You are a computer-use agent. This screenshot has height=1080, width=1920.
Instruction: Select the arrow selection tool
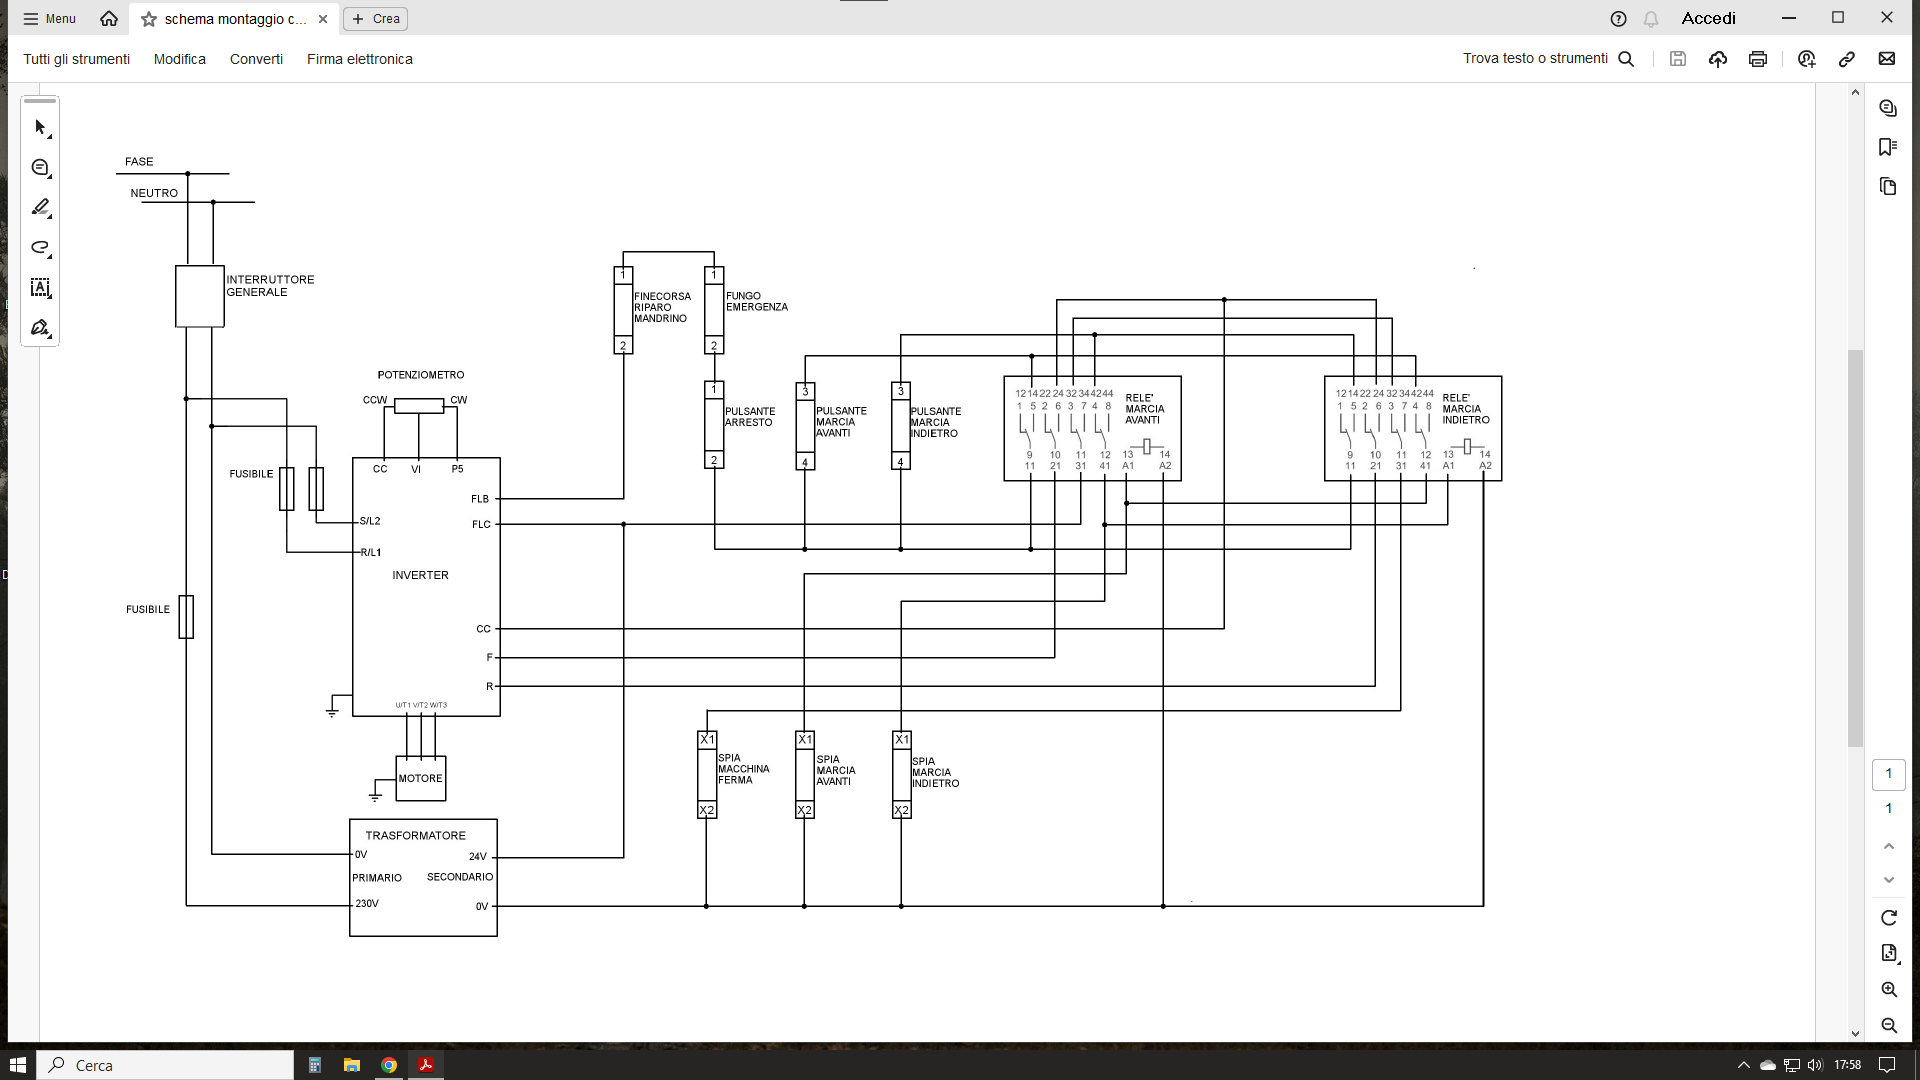click(x=40, y=128)
